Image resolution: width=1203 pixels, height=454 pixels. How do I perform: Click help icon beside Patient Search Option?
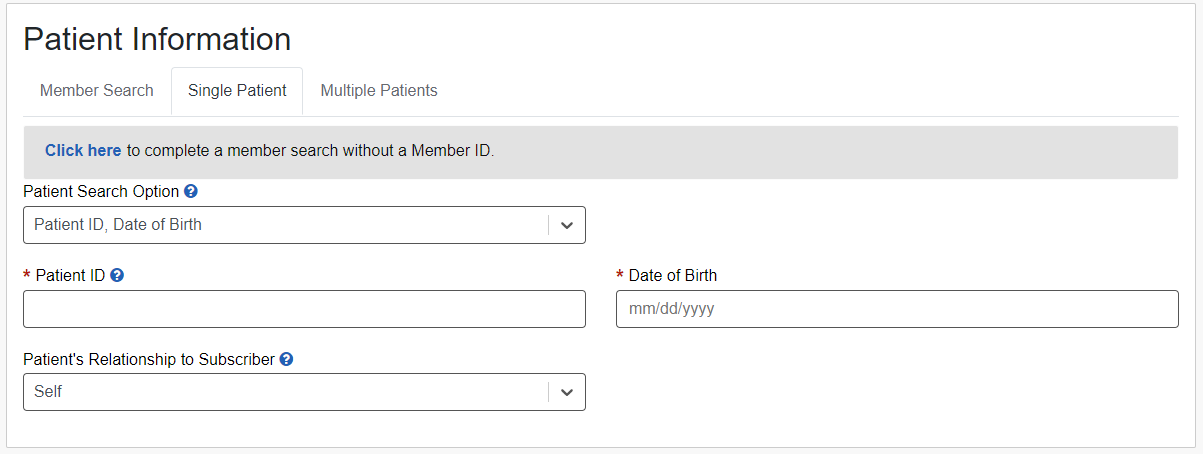coord(191,191)
